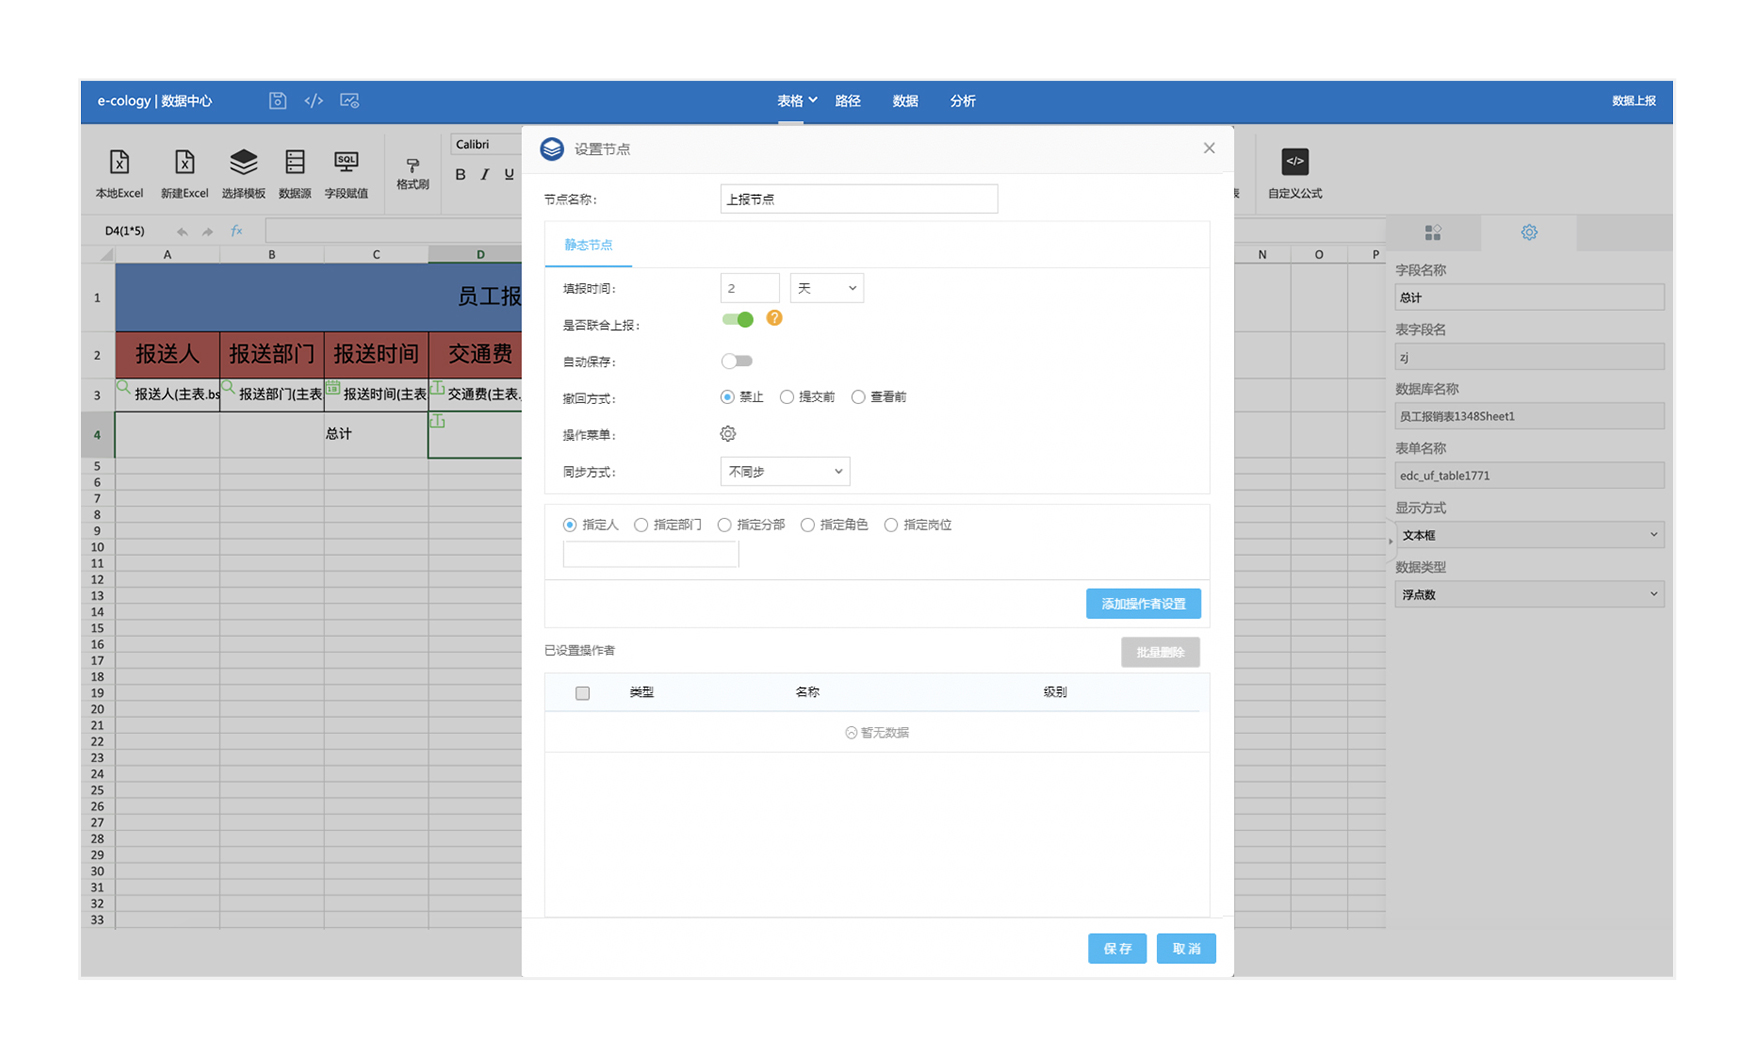
Task: Click the 添加操作者设置 button
Action: pyautogui.click(x=1143, y=604)
